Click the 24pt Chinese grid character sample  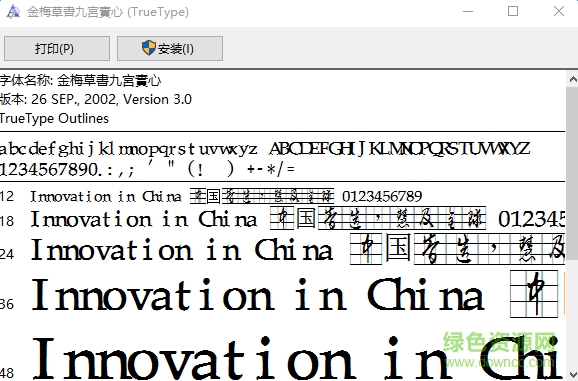pos(457,249)
